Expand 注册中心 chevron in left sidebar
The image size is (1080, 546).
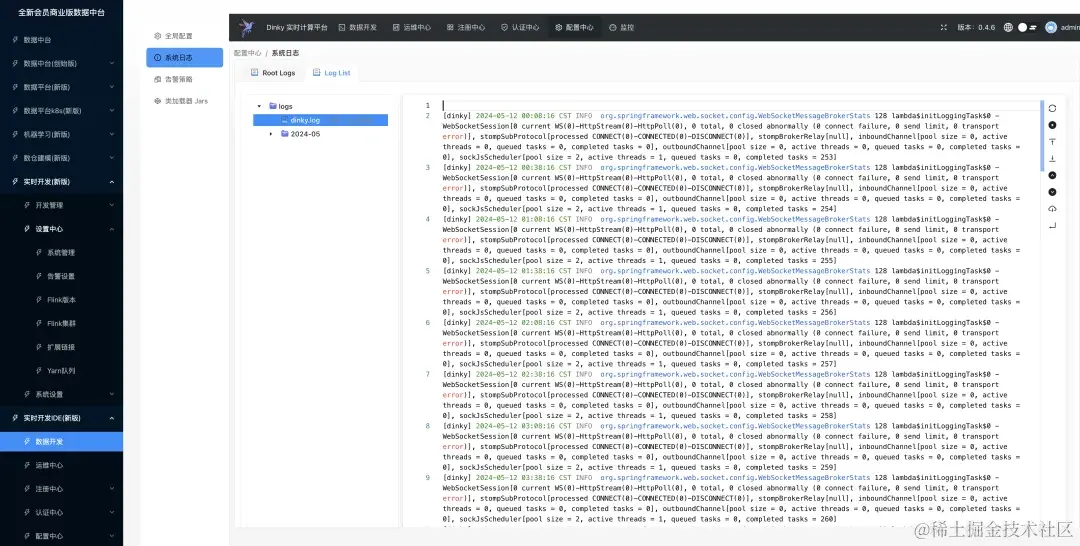pyautogui.click(x=112, y=489)
